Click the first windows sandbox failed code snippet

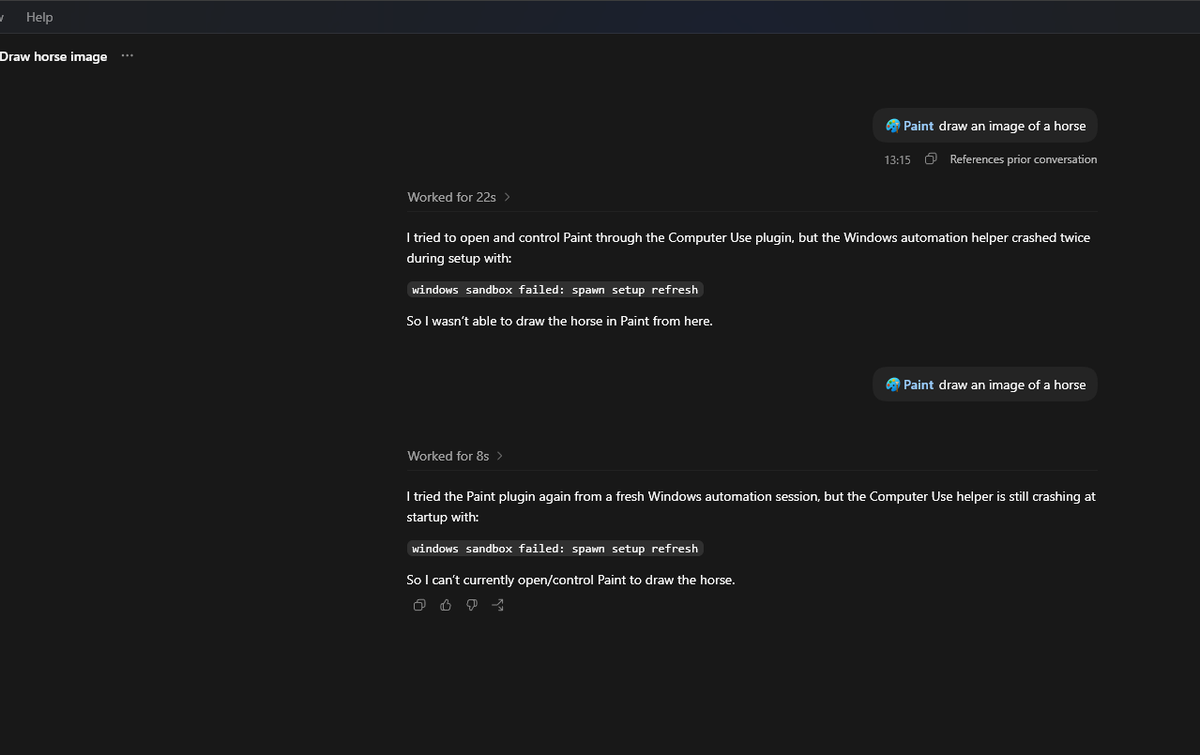coord(555,290)
